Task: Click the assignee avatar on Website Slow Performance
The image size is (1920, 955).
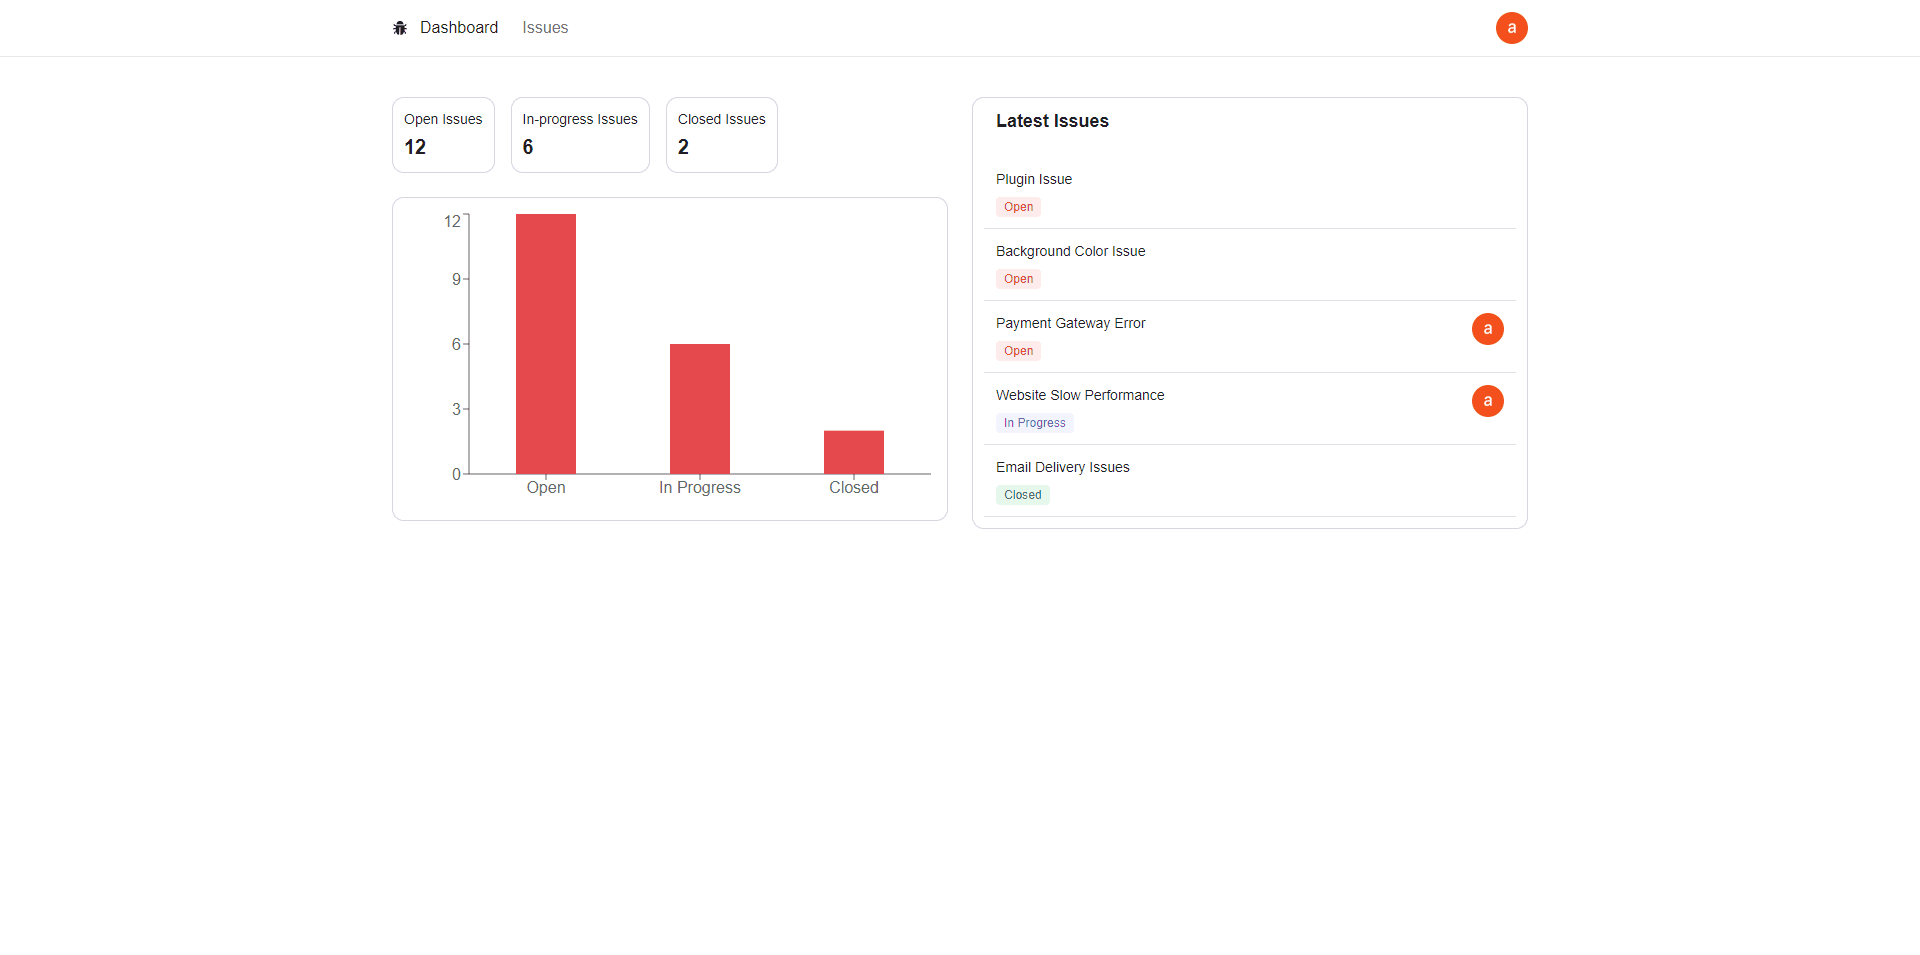Action: pyautogui.click(x=1487, y=400)
